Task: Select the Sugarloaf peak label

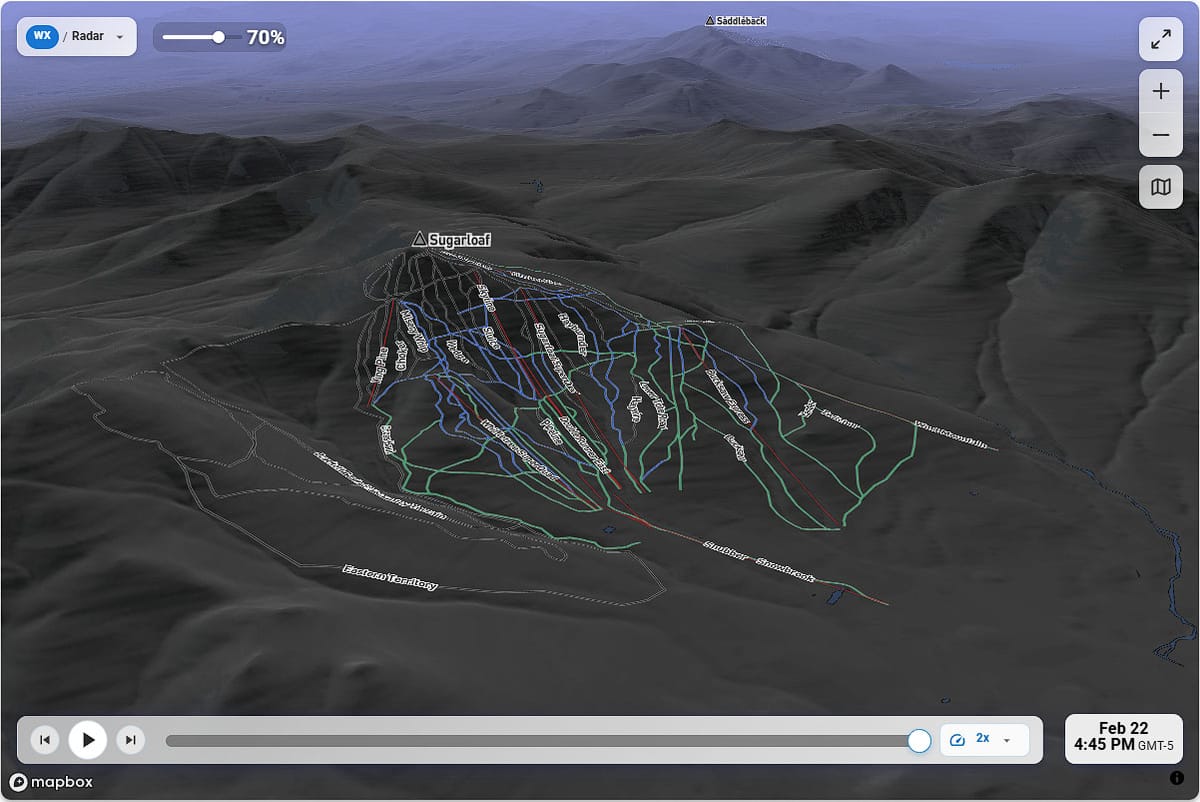Action: tap(452, 239)
